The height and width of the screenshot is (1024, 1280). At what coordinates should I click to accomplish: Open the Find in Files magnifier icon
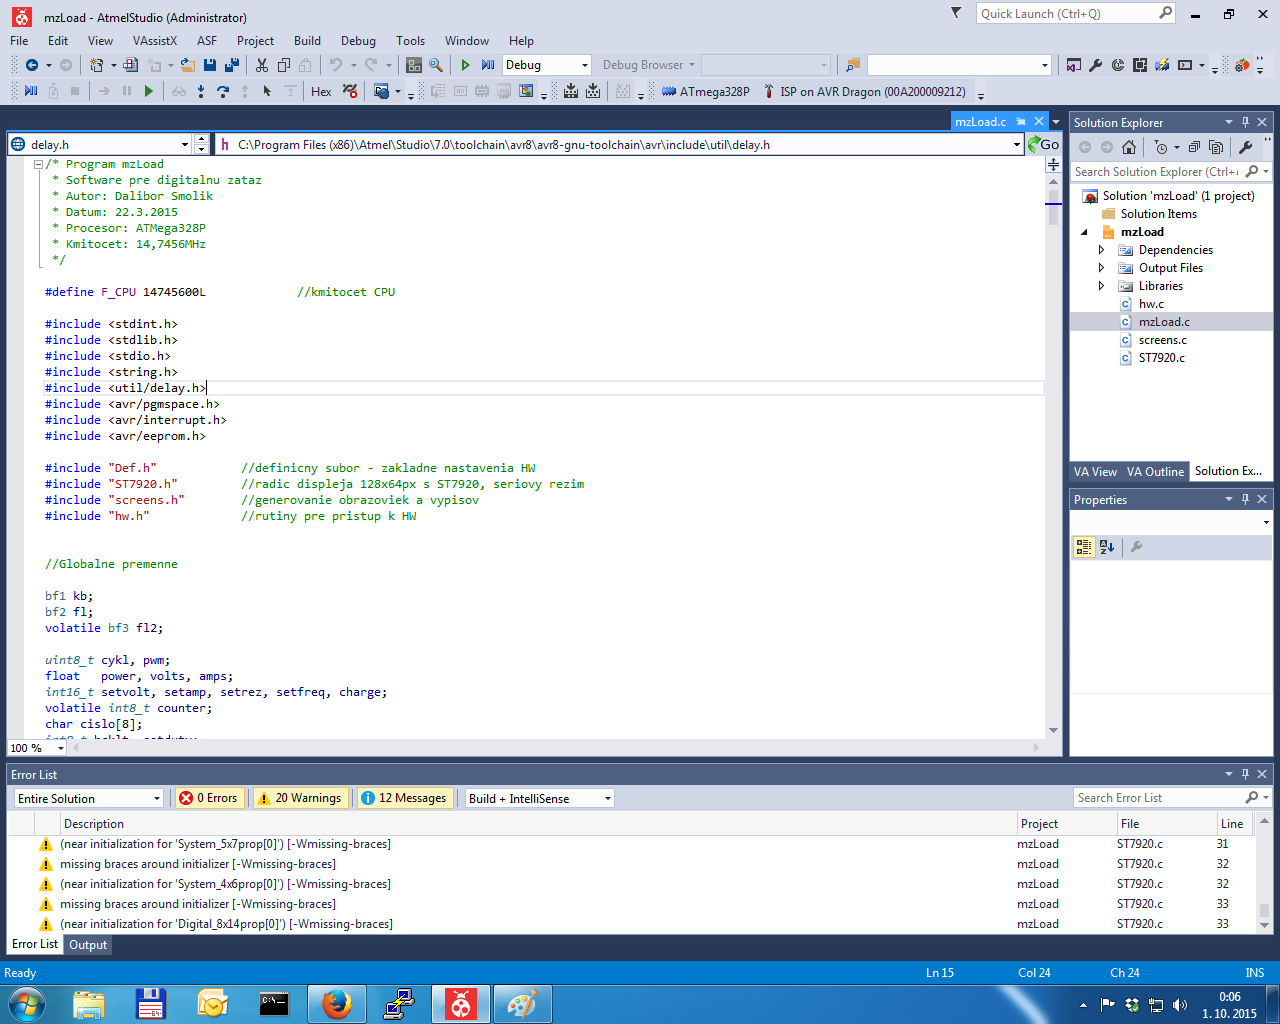436,65
